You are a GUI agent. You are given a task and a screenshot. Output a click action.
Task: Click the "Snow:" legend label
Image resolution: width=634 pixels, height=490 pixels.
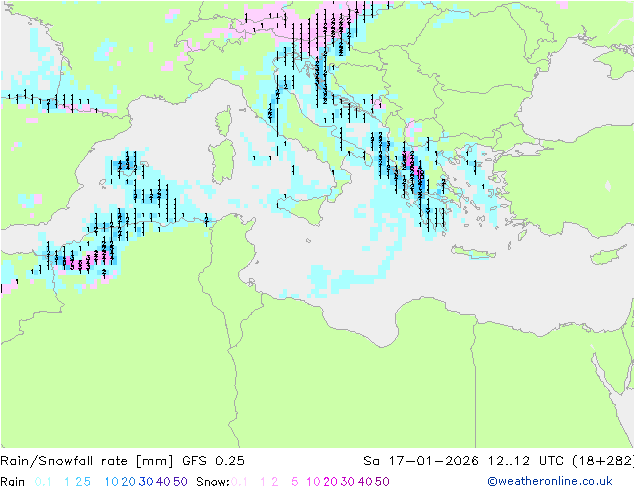[213, 482]
